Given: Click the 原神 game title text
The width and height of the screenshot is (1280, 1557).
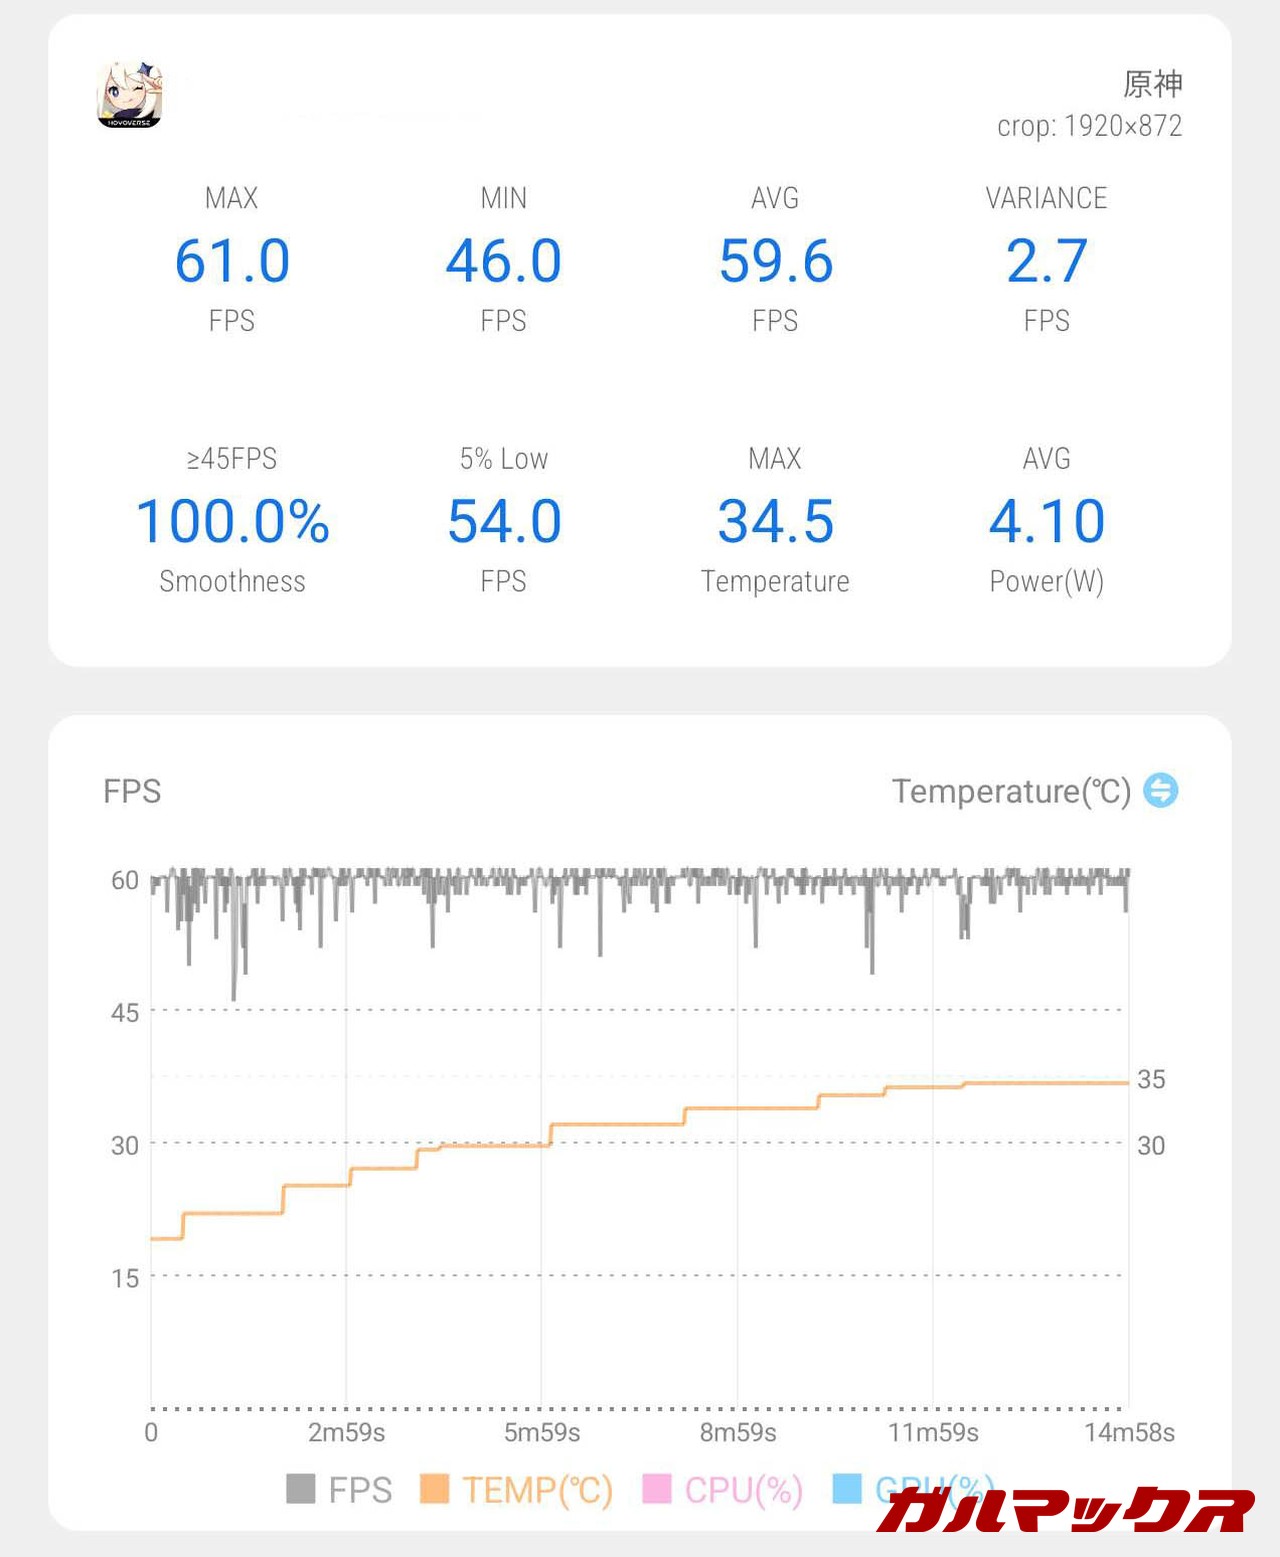Looking at the screenshot, I should pos(1152,84).
